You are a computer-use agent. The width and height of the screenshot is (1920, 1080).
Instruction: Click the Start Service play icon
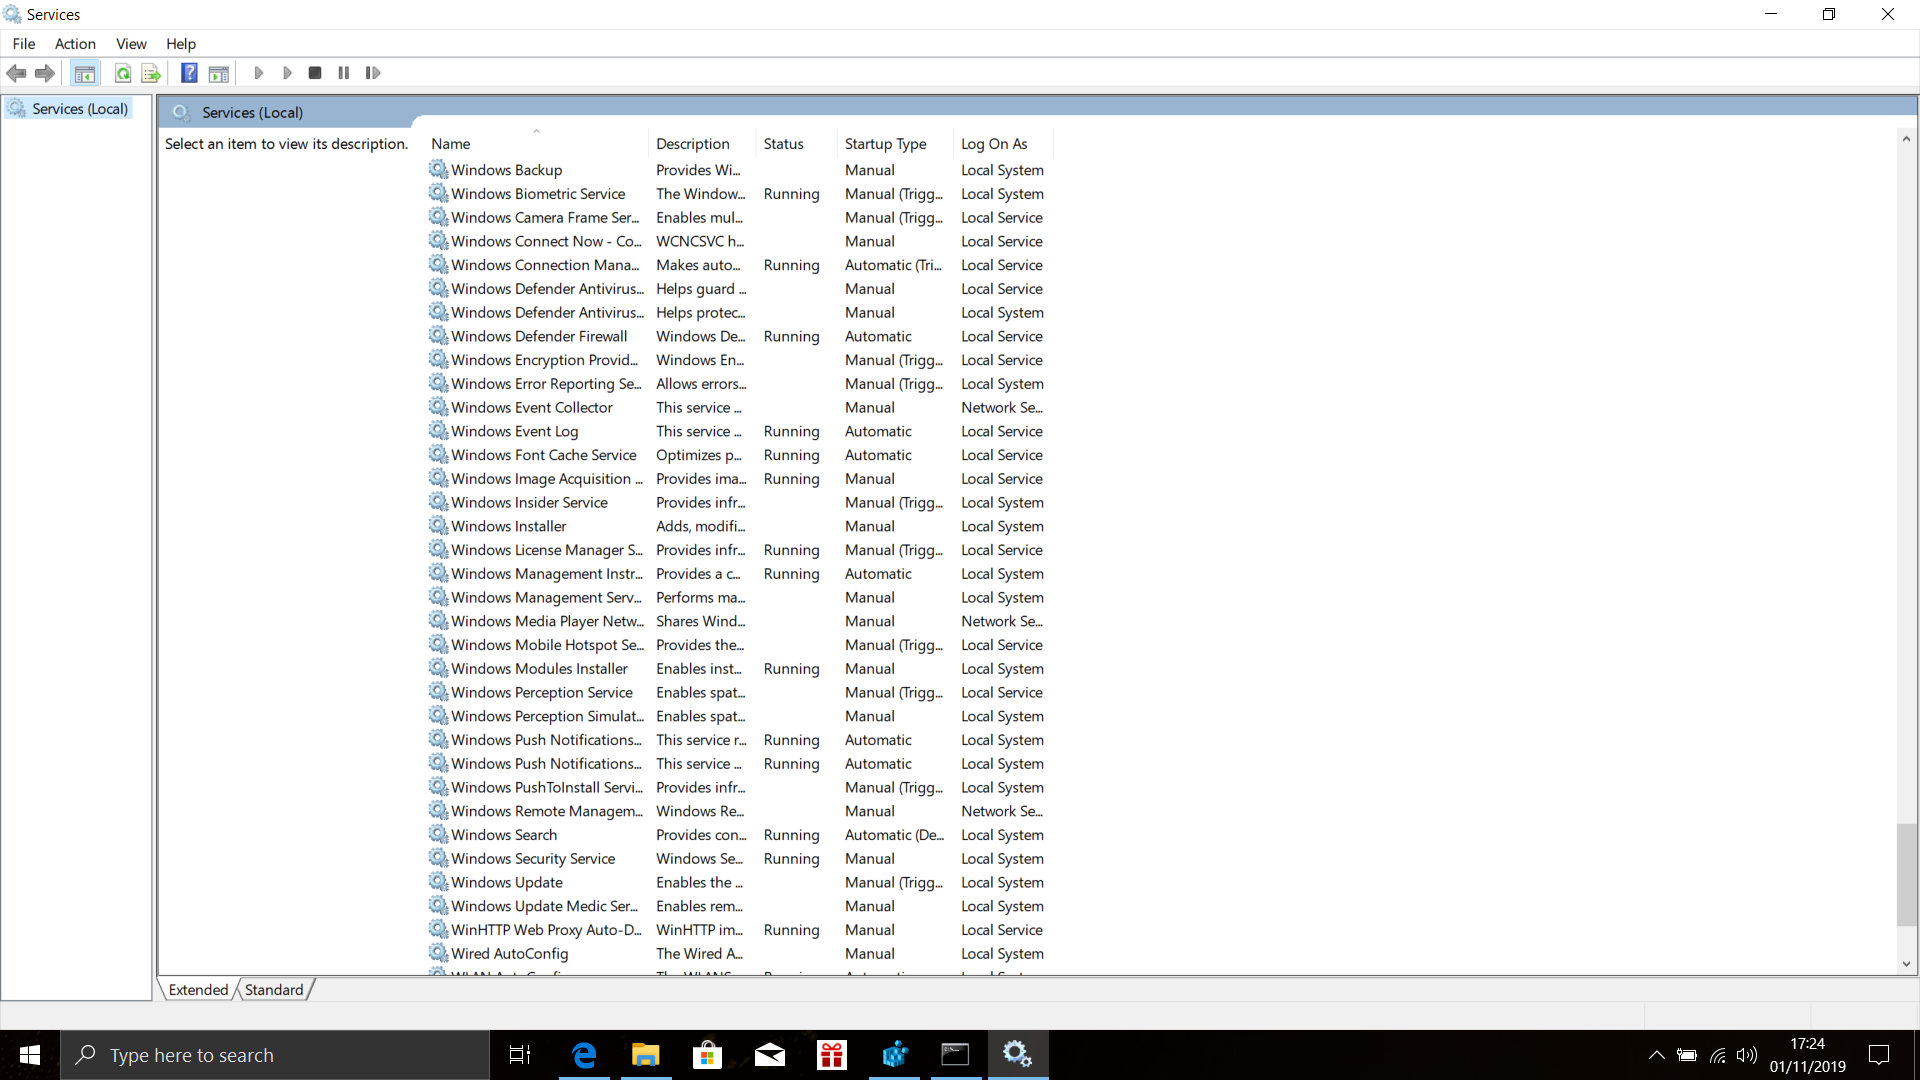point(259,73)
